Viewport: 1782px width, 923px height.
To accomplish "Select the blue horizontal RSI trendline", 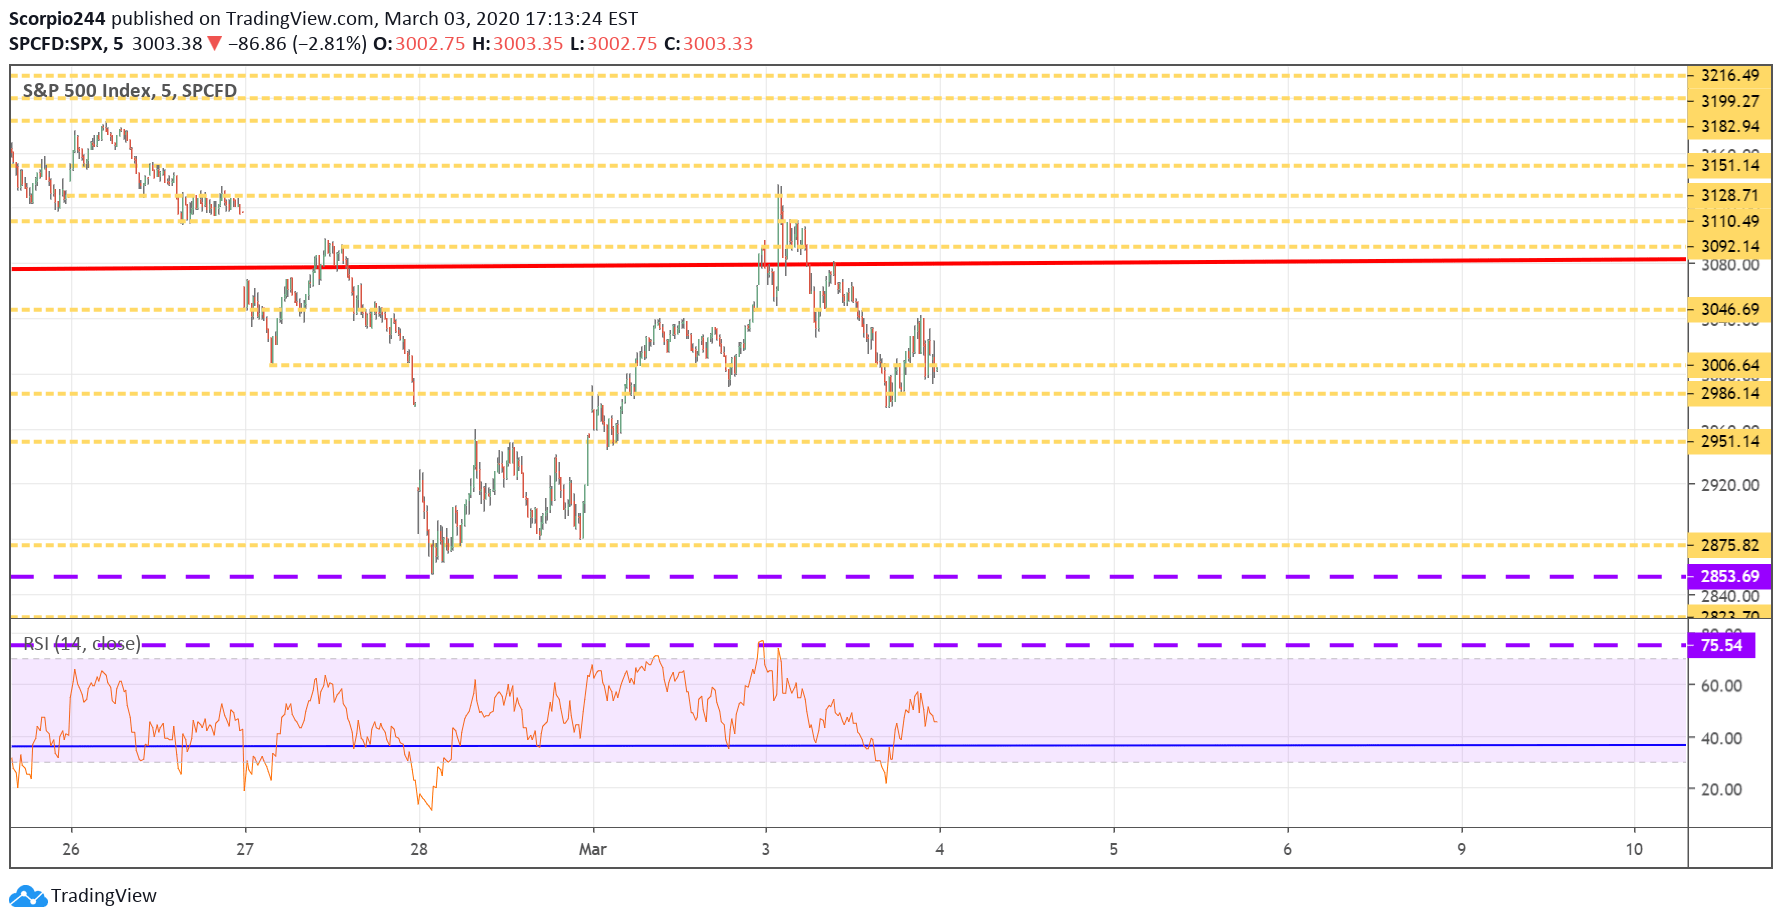I will pyautogui.click(x=848, y=746).
